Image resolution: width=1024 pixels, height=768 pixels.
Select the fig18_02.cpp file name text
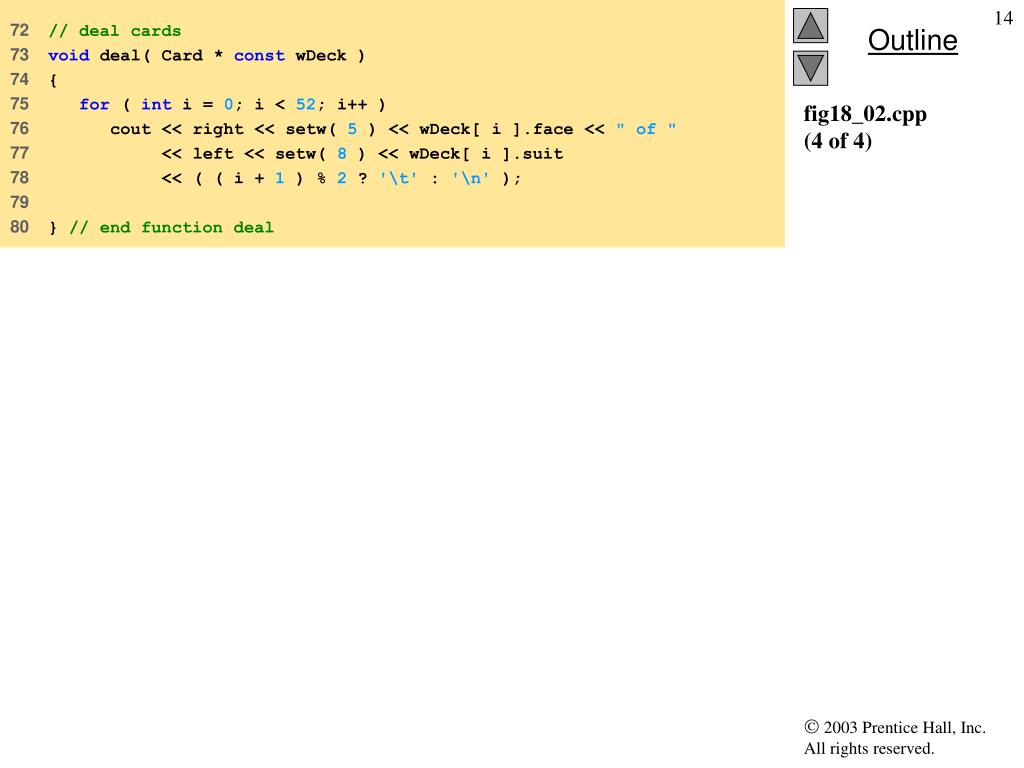coord(865,114)
